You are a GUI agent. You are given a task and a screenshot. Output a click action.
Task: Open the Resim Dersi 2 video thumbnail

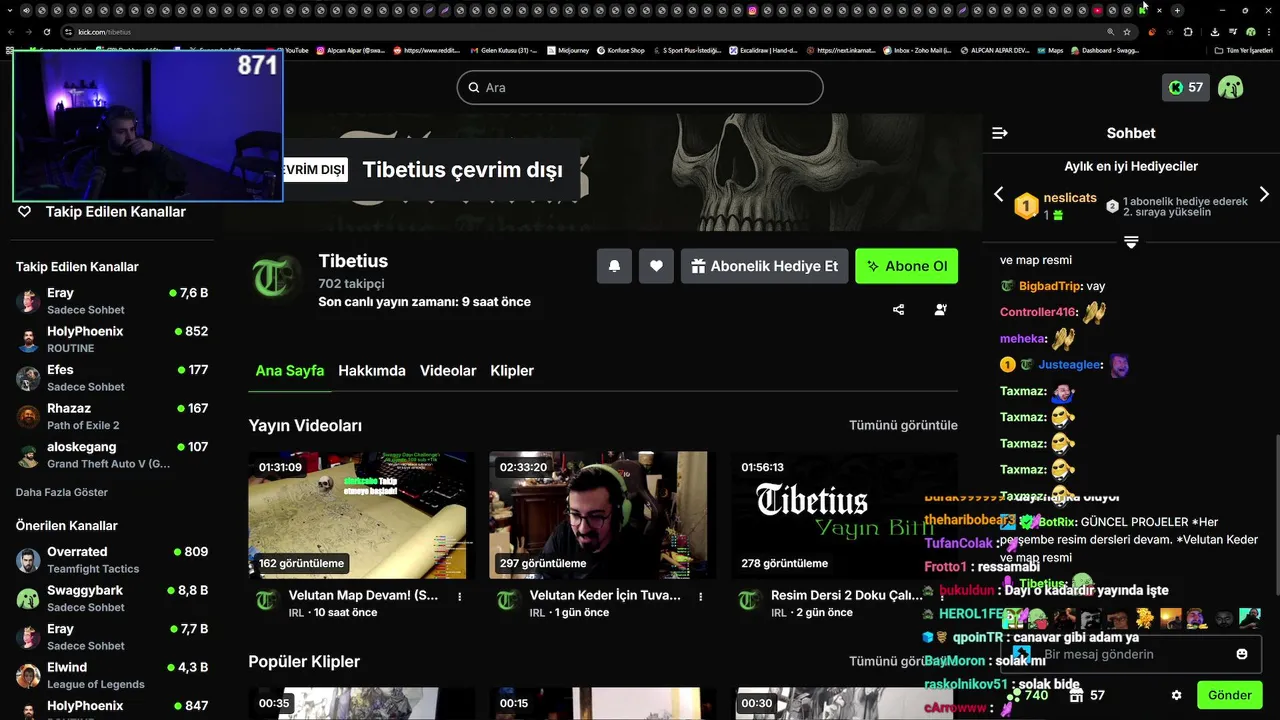tap(844, 515)
